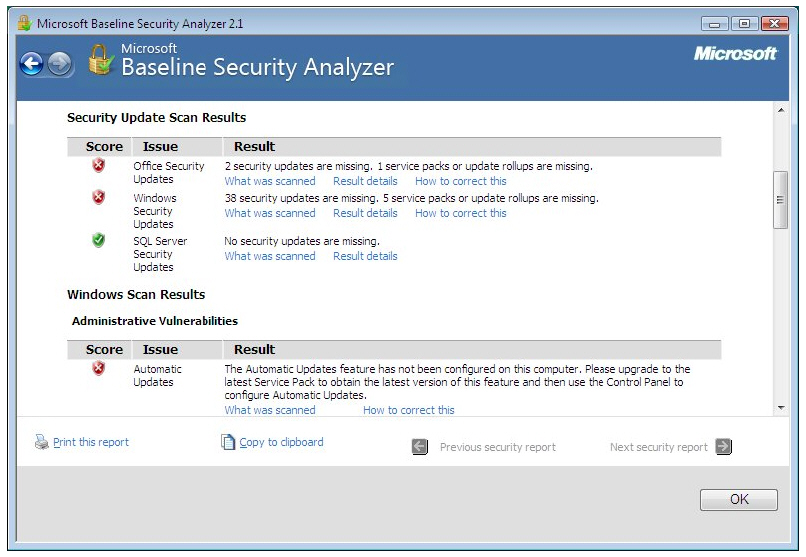Click the grey Forward arrow button
806x557 pixels.
pyautogui.click(x=60, y=65)
